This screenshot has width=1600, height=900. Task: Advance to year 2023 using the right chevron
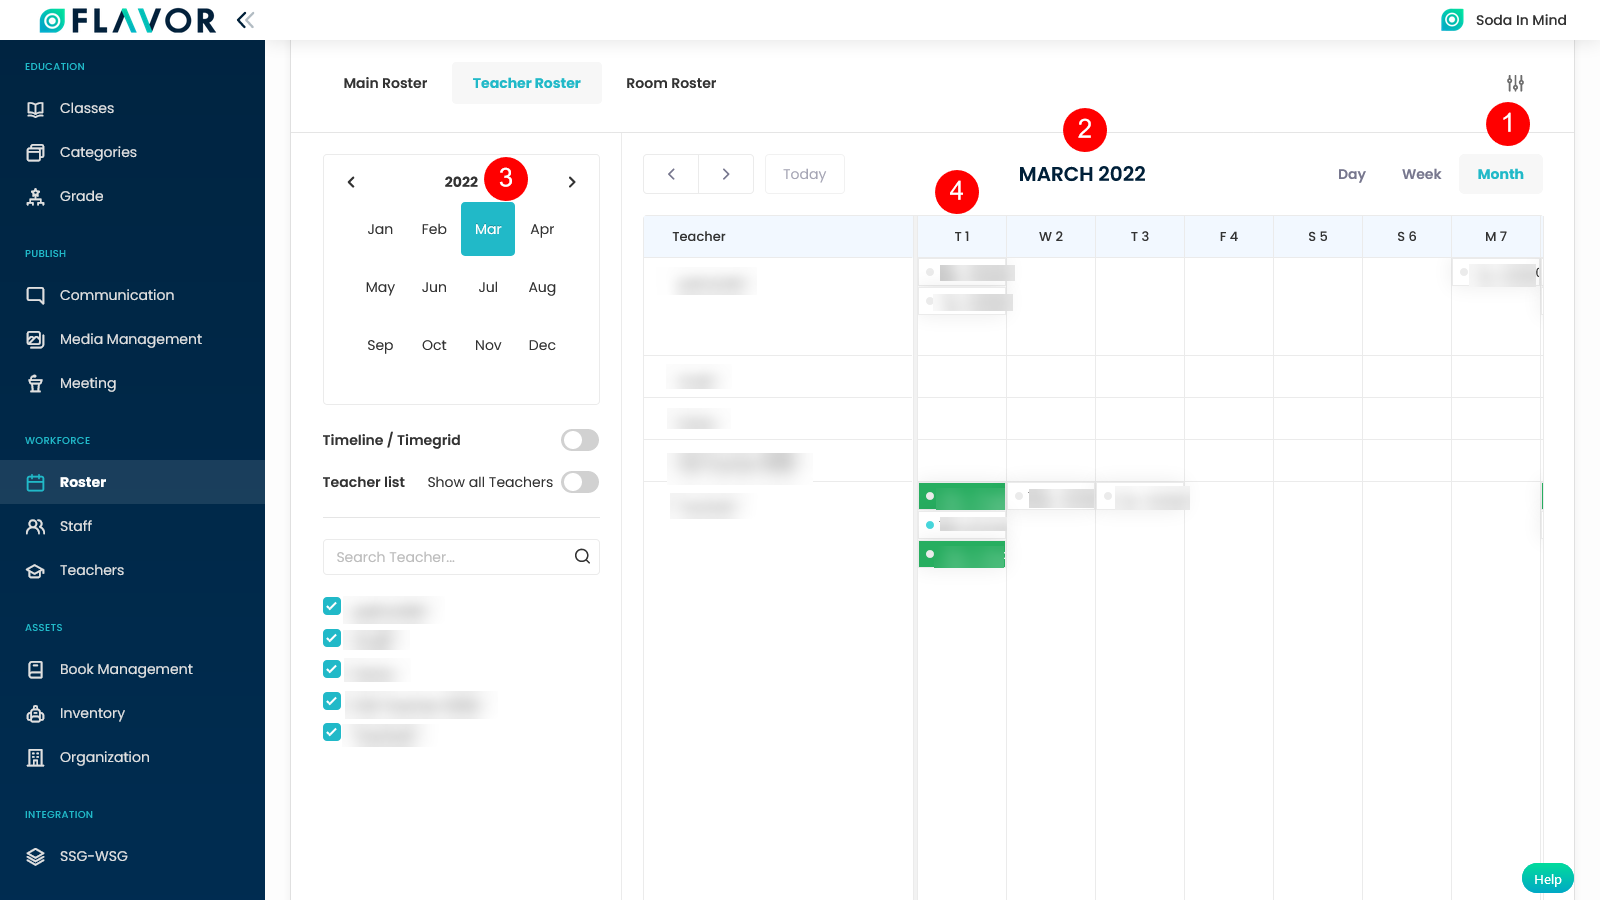572,182
